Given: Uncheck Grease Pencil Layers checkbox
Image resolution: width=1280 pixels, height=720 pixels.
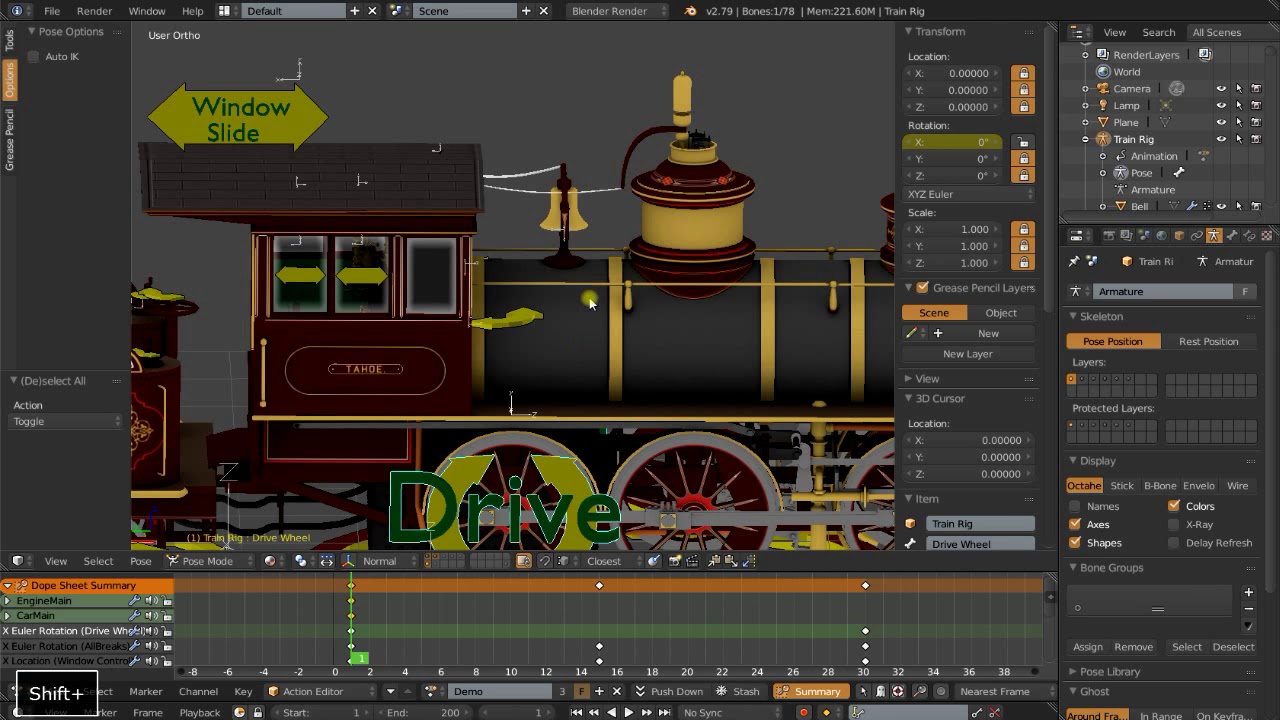Looking at the screenshot, I should coord(922,288).
